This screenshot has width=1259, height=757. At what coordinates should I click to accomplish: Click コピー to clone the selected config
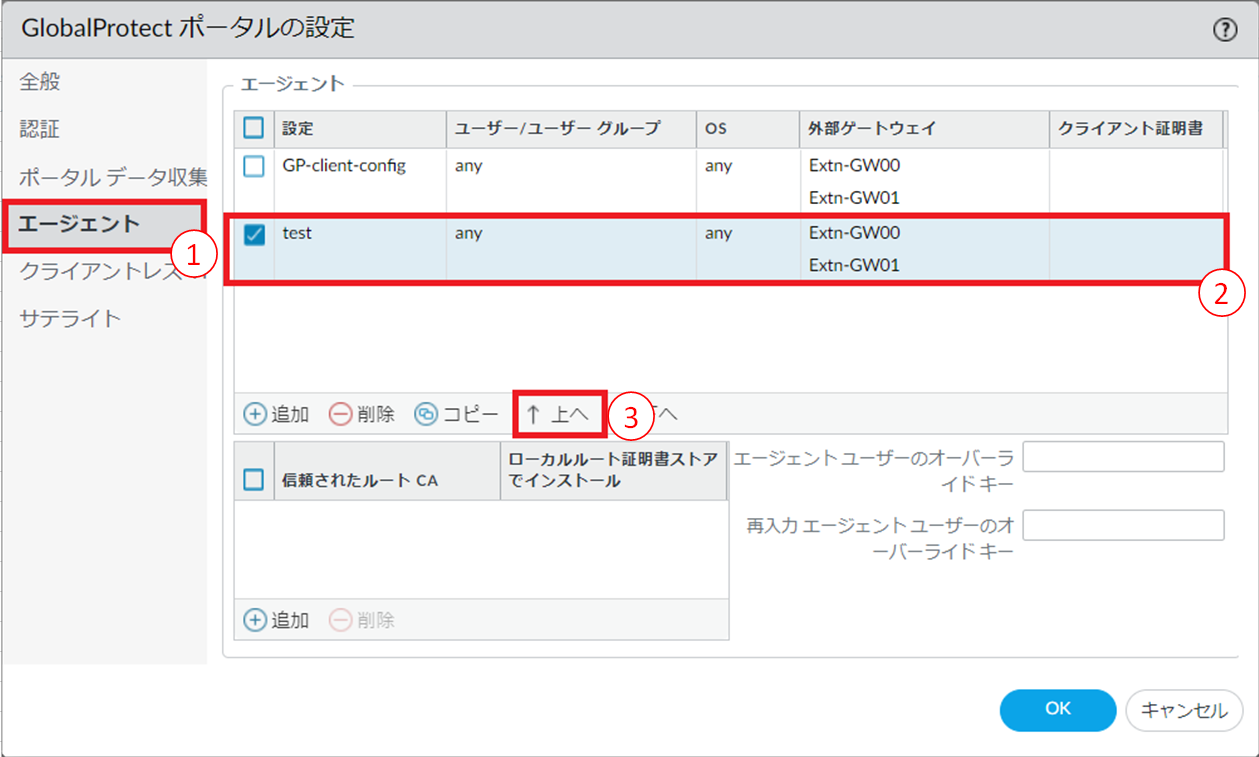pyautogui.click(x=456, y=414)
